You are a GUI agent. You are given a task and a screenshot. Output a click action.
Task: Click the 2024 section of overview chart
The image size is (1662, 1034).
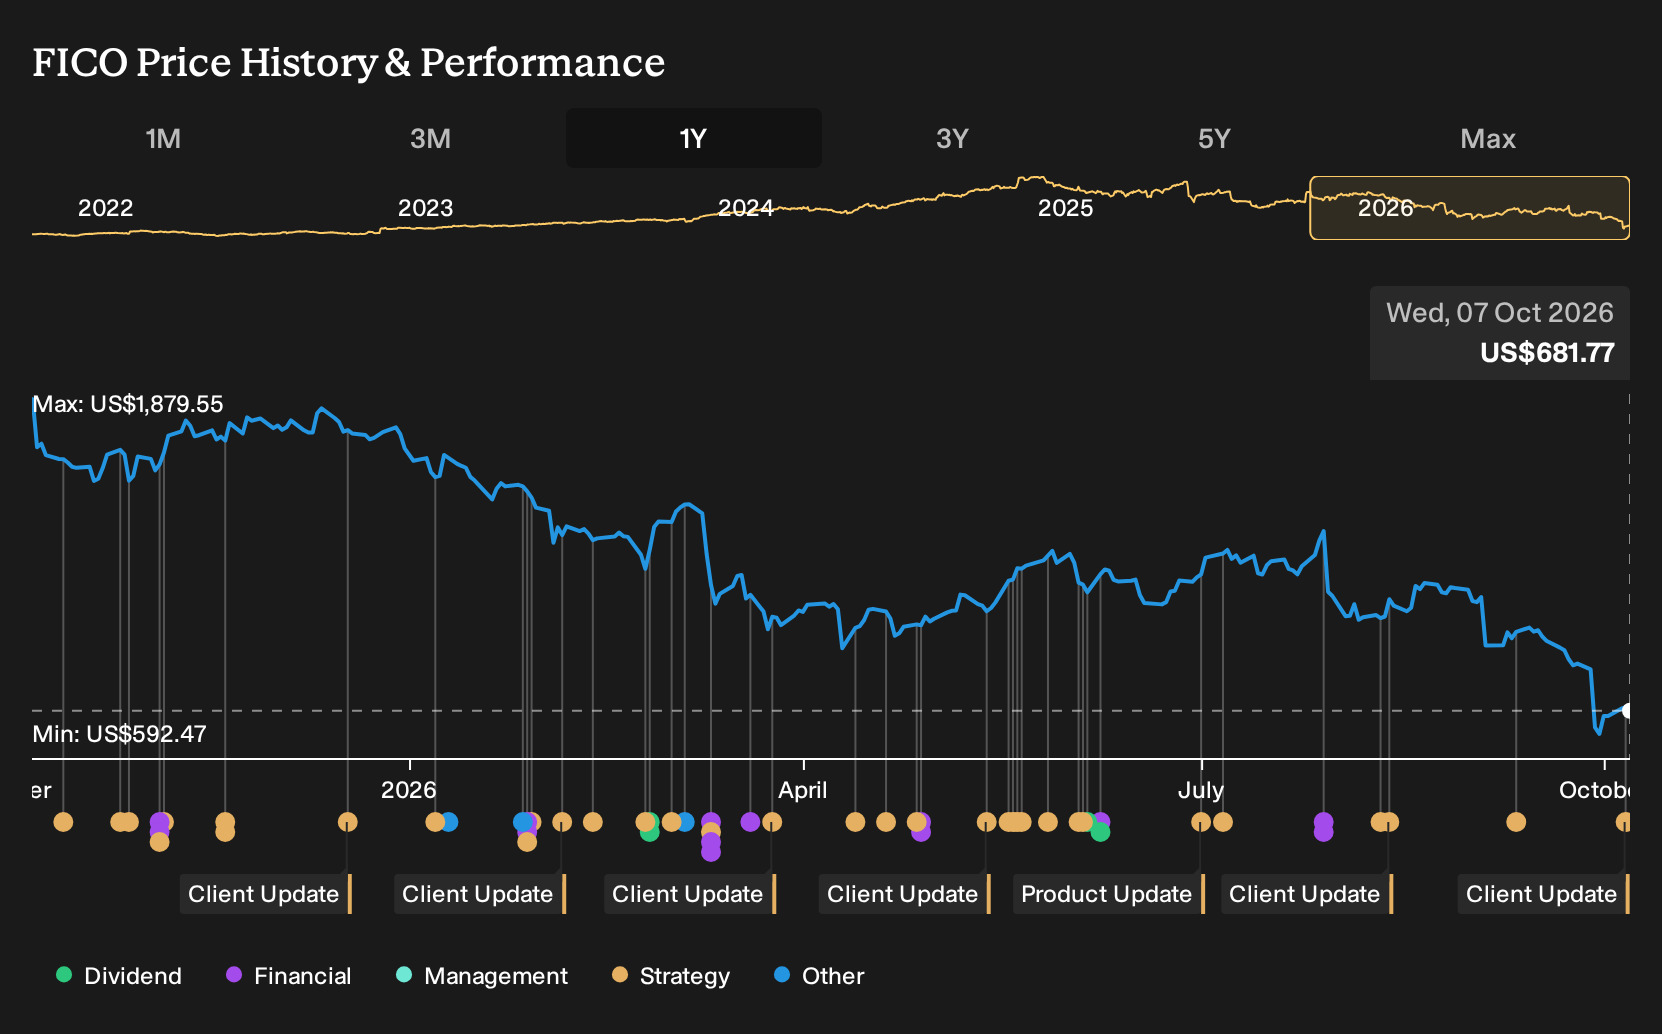(x=745, y=208)
